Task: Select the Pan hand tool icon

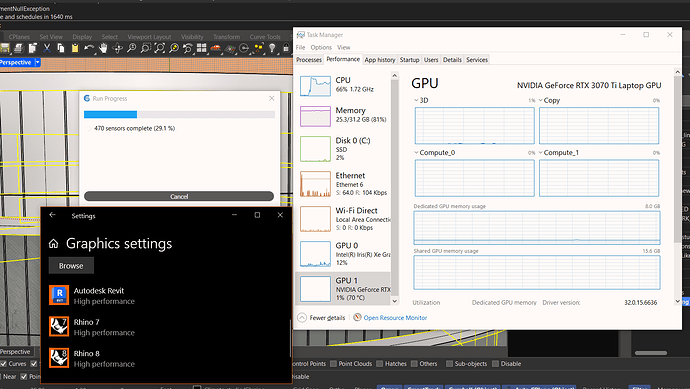Action: coord(103,48)
